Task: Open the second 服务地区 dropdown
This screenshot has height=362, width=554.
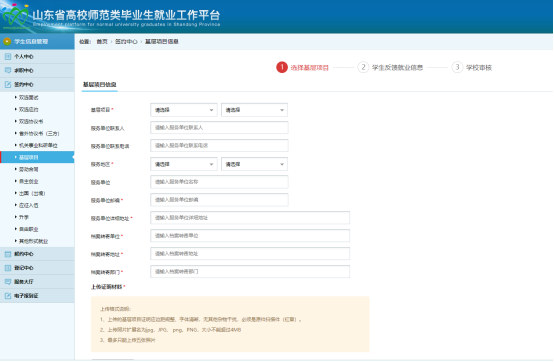Action: [x=254, y=164]
